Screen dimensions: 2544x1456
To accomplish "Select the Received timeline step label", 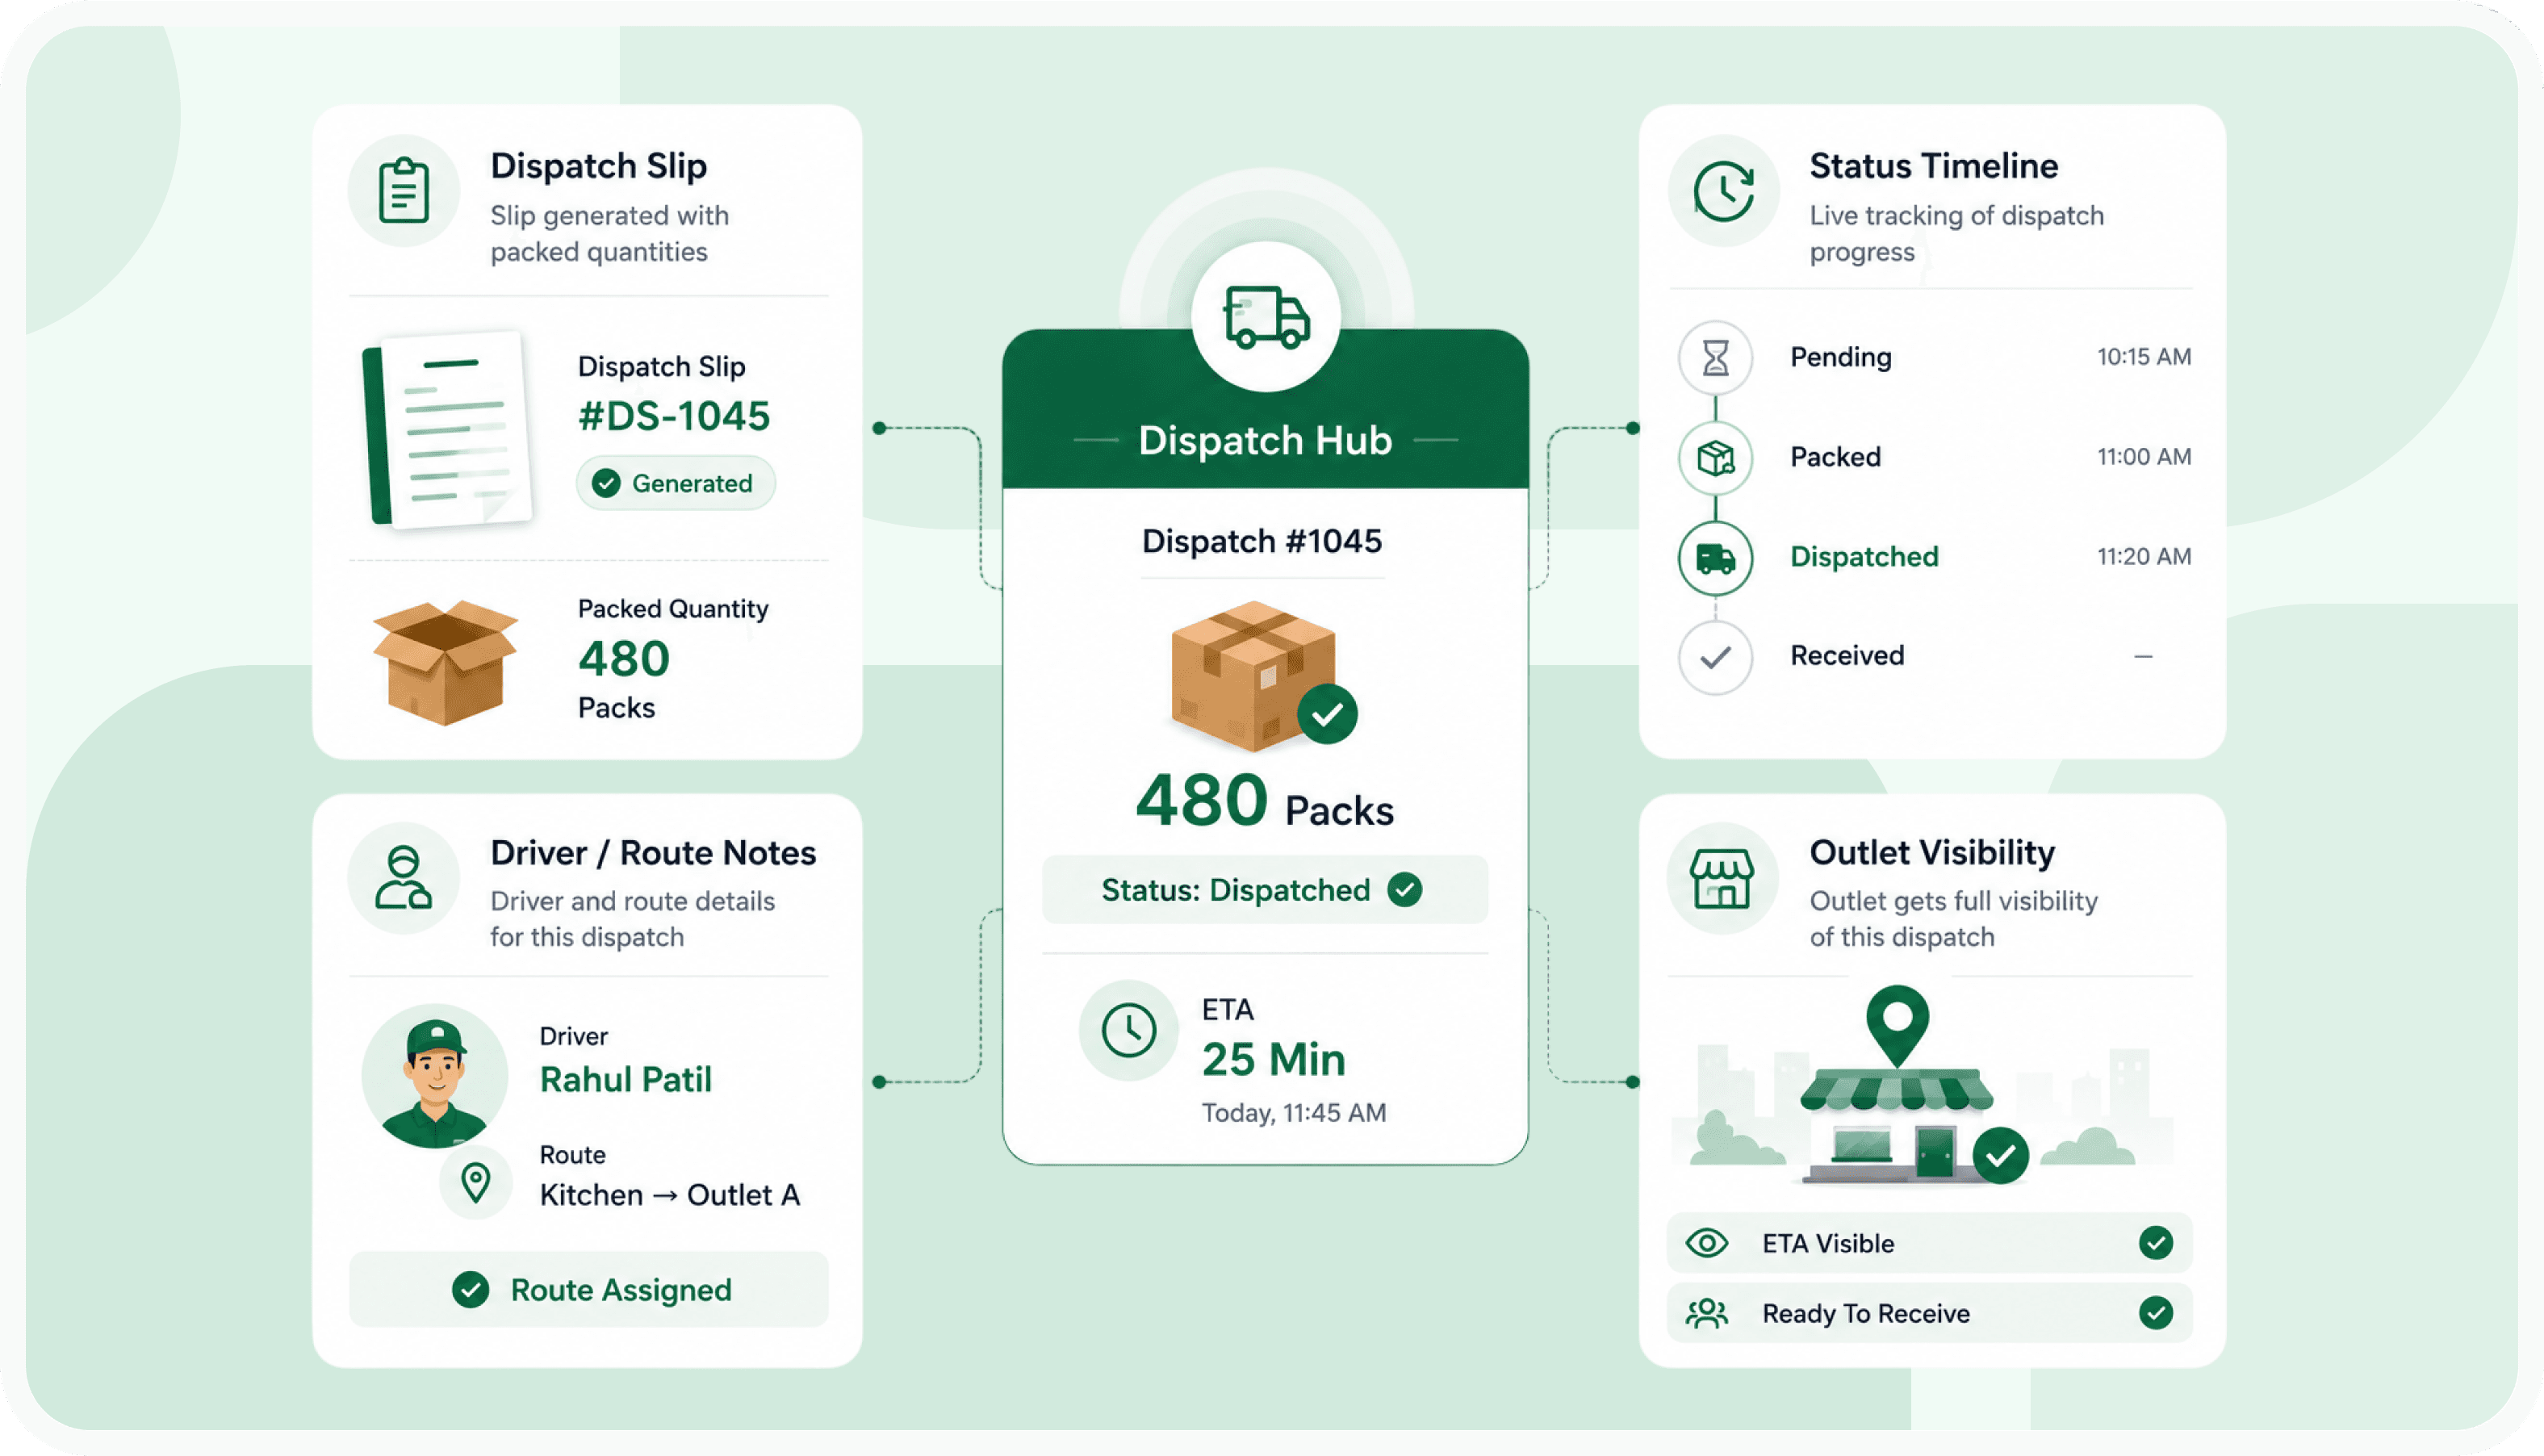I will 1847,656.
